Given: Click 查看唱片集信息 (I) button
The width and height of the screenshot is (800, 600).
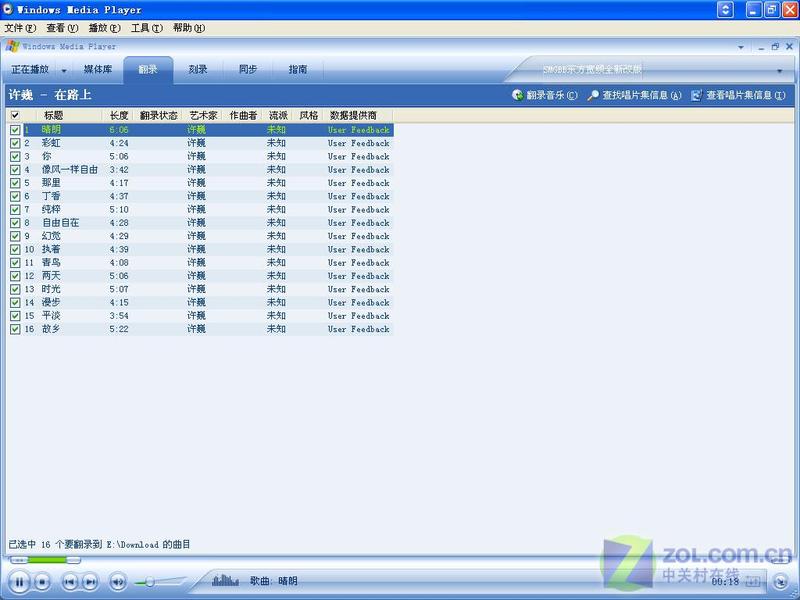Looking at the screenshot, I should [x=738, y=95].
